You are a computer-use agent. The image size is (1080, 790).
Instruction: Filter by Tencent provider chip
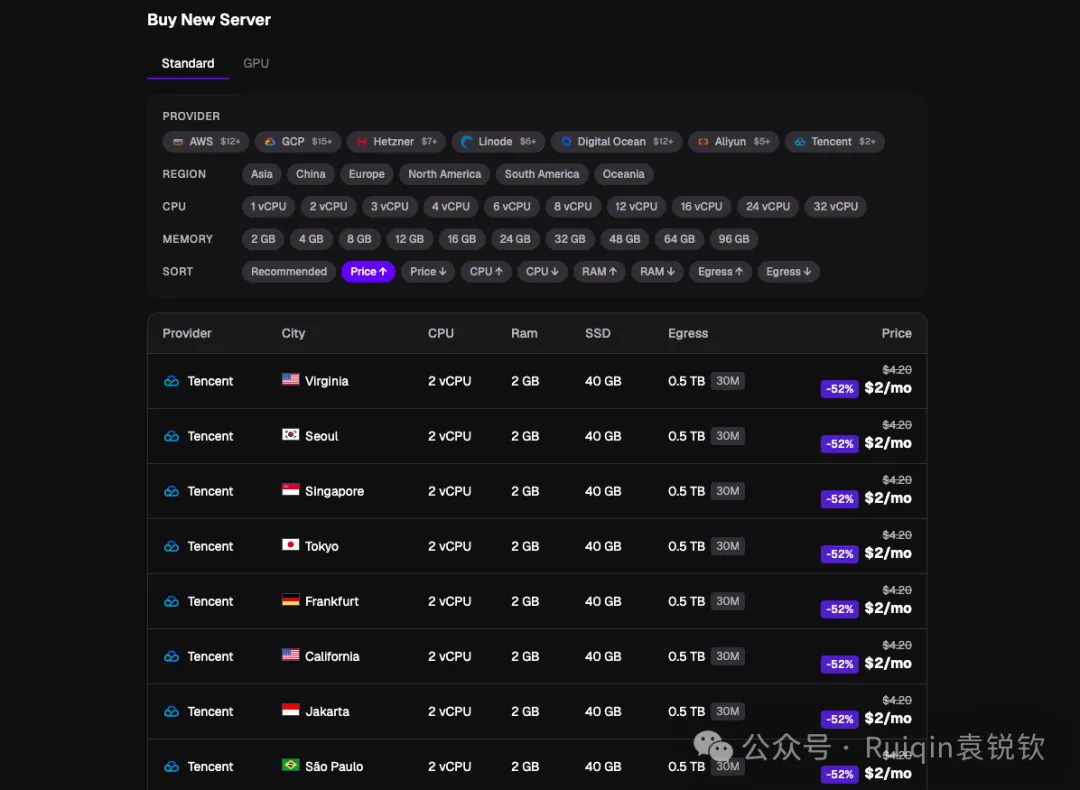[835, 142]
